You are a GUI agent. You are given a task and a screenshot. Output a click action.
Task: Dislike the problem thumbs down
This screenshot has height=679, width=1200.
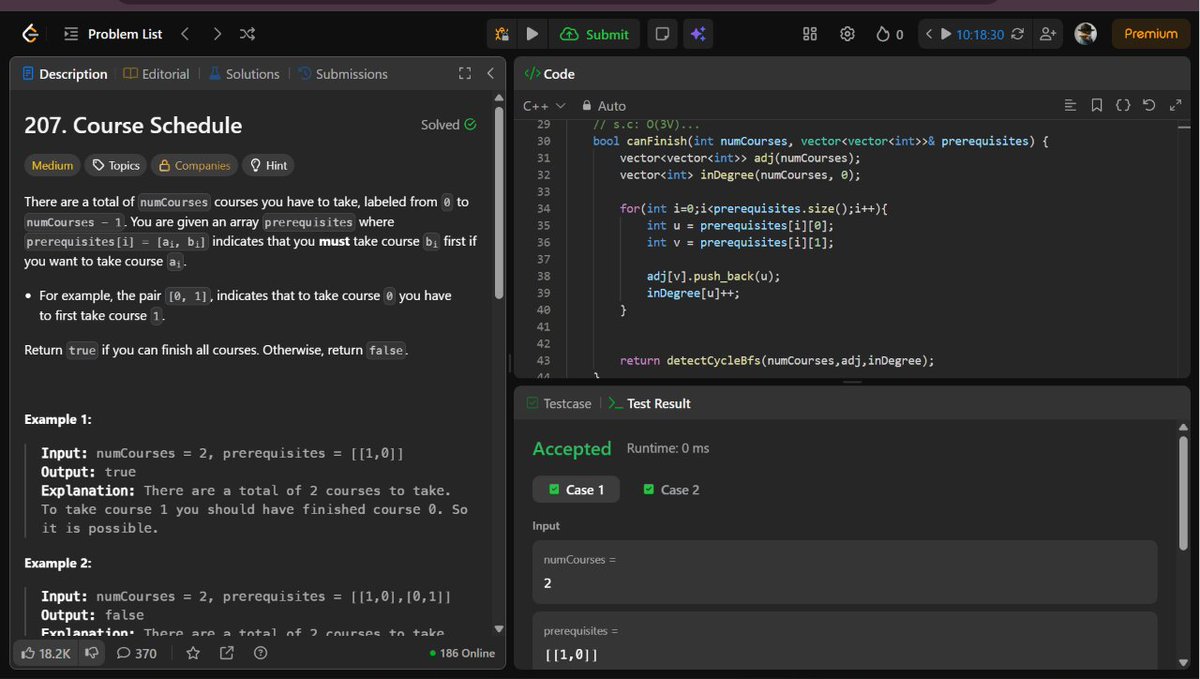pyautogui.click(x=92, y=653)
